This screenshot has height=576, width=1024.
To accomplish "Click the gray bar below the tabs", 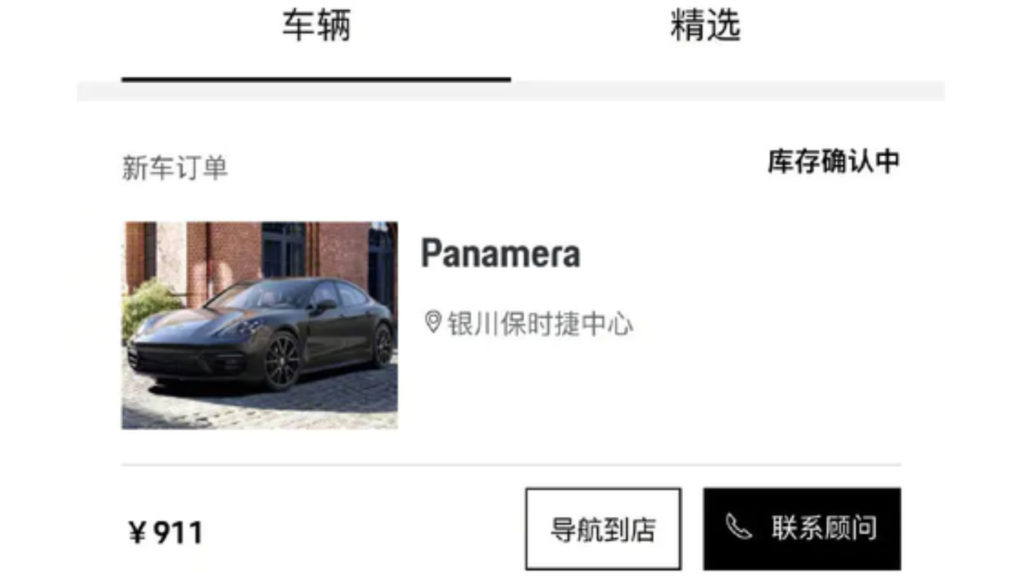I will pyautogui.click(x=511, y=91).
